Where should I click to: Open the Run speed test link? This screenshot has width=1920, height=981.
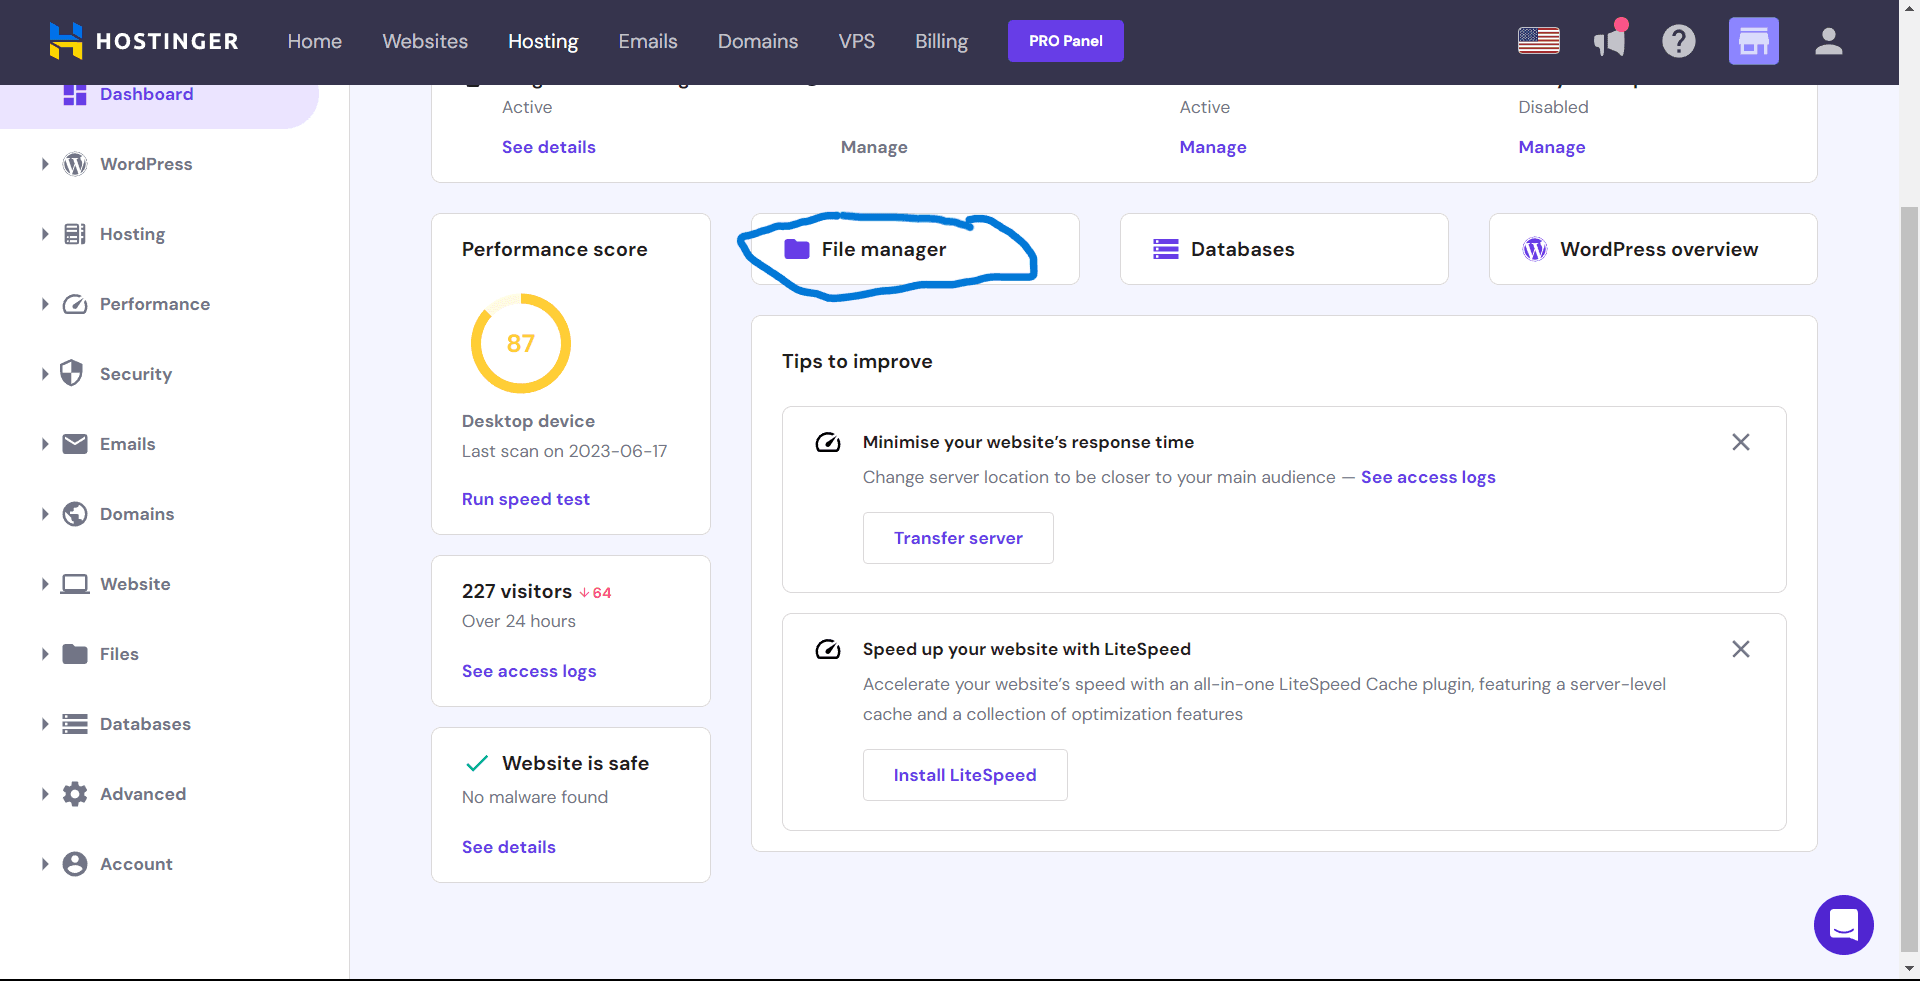(525, 499)
